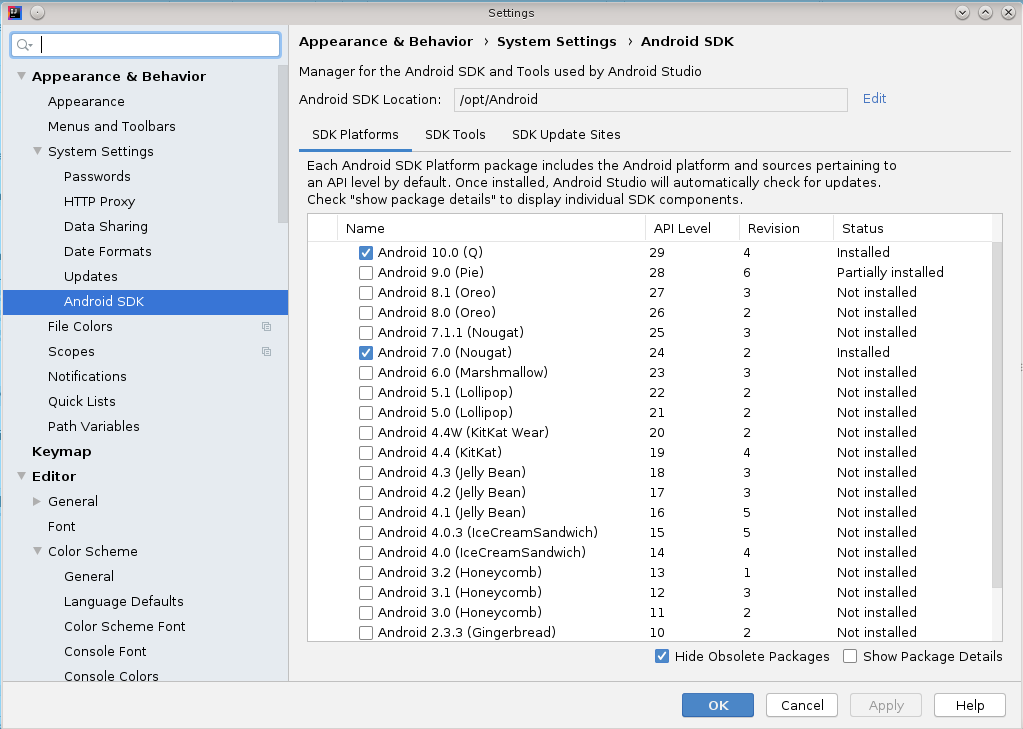Switch to the SDK Tools tab
The height and width of the screenshot is (729, 1023).
tap(455, 134)
